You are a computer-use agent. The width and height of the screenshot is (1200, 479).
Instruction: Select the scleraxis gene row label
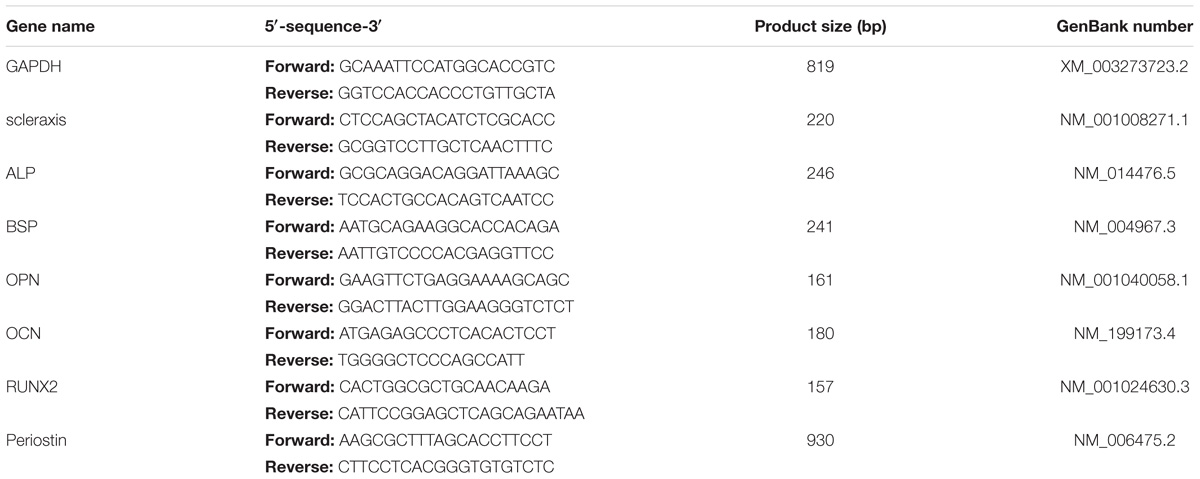pos(36,119)
